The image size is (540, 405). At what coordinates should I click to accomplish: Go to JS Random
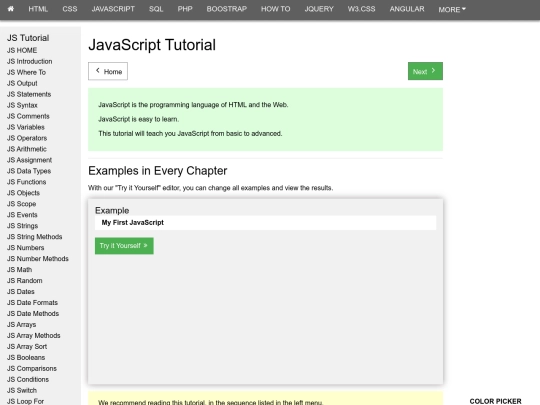(24, 281)
